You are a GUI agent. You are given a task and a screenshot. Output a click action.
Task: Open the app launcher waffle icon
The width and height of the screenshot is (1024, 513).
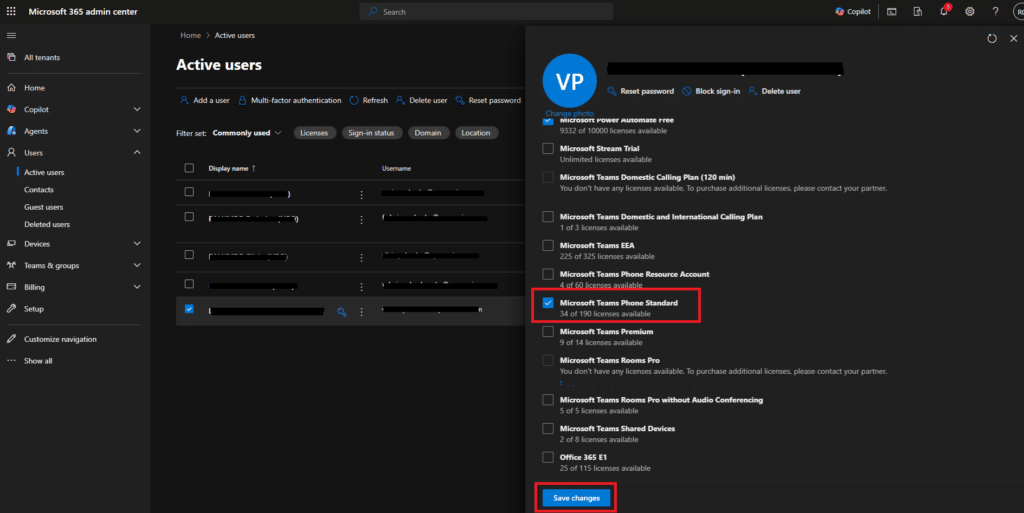coord(11,11)
